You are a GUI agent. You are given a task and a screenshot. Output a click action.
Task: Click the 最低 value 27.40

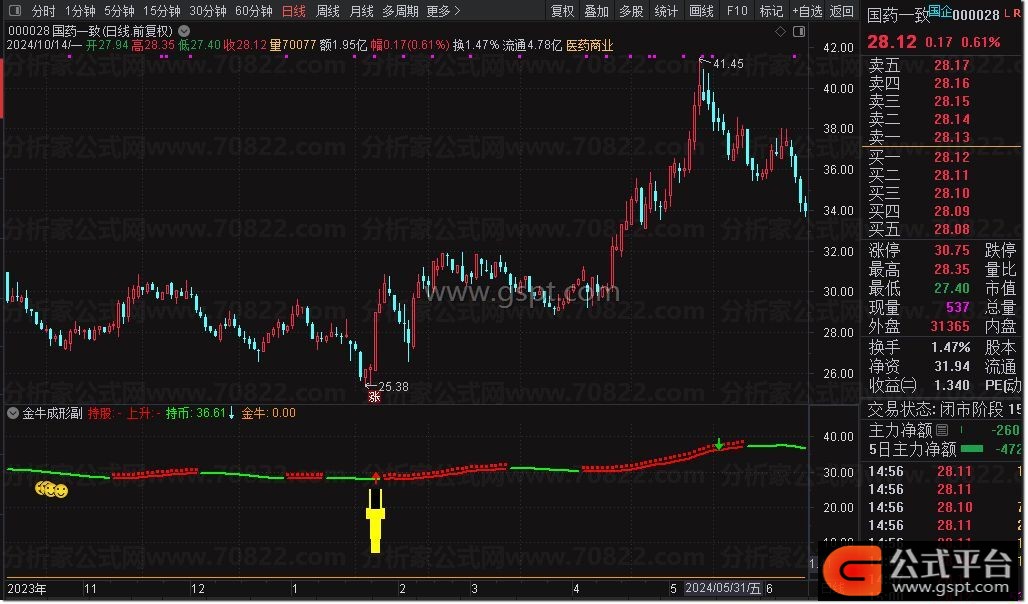tap(951, 288)
